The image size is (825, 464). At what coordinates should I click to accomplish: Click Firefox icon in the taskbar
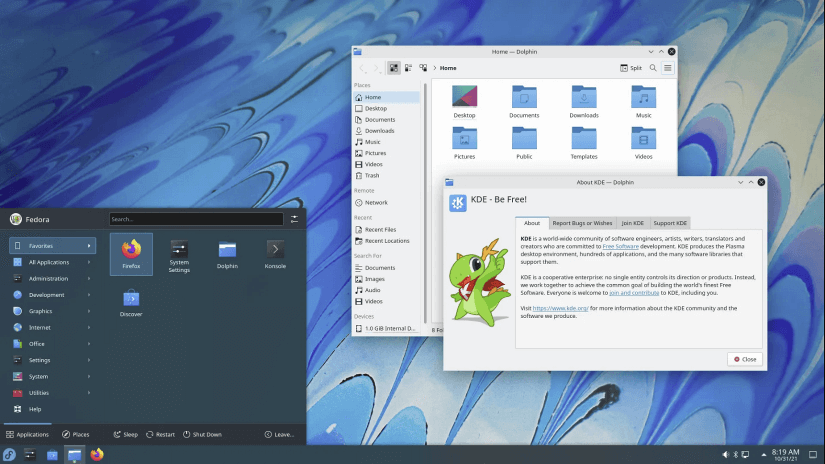tap(97, 455)
